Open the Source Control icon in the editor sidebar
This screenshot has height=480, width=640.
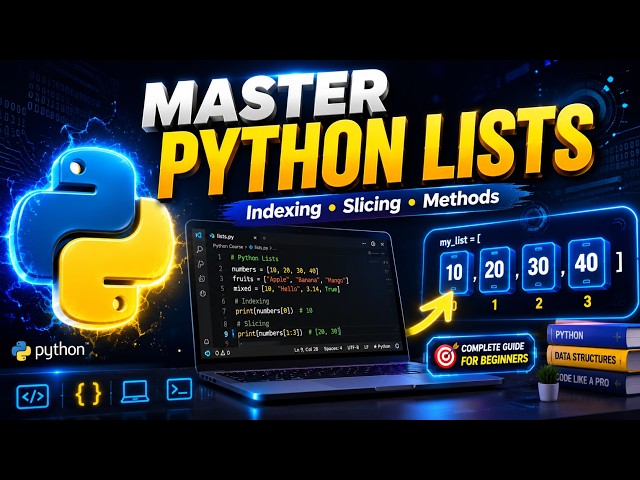(x=200, y=264)
